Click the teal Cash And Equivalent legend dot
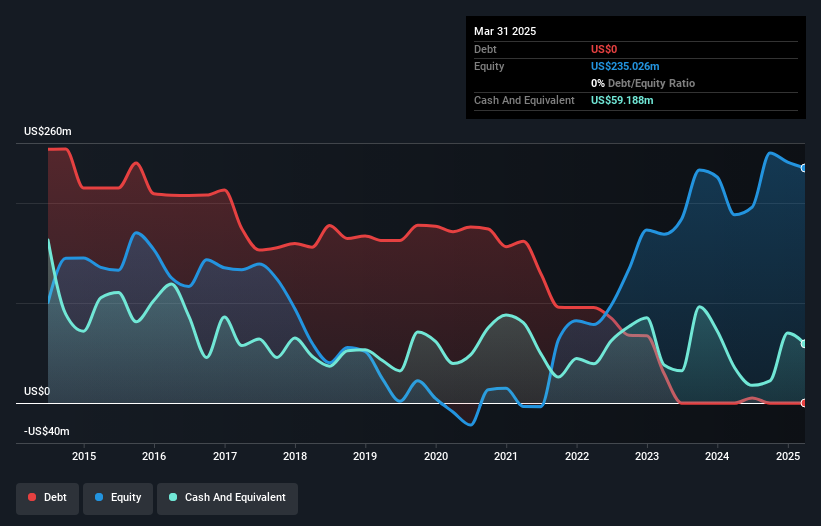821x526 pixels. 173,497
